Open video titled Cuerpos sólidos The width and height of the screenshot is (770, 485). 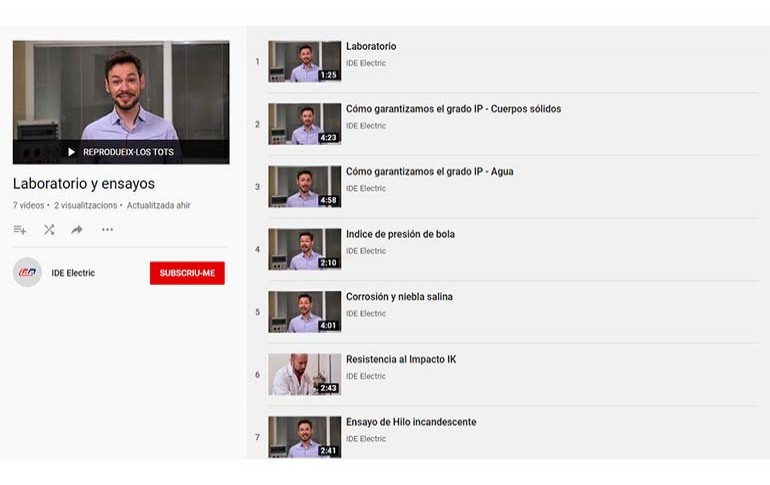point(453,109)
